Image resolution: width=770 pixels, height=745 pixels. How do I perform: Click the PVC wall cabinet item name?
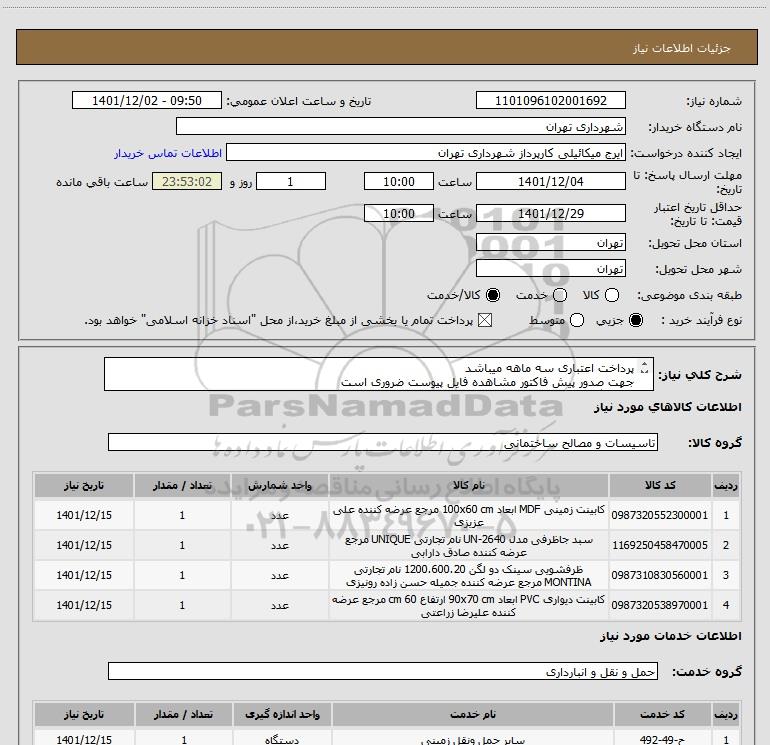click(x=468, y=606)
